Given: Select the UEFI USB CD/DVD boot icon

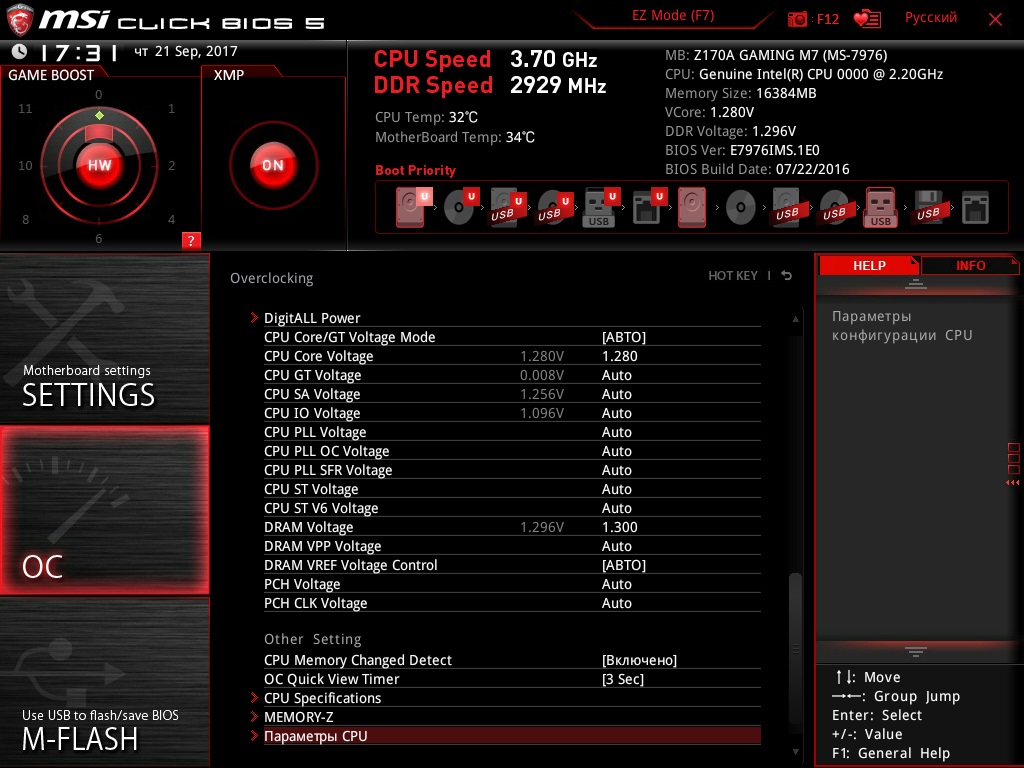Looking at the screenshot, I should (554, 207).
